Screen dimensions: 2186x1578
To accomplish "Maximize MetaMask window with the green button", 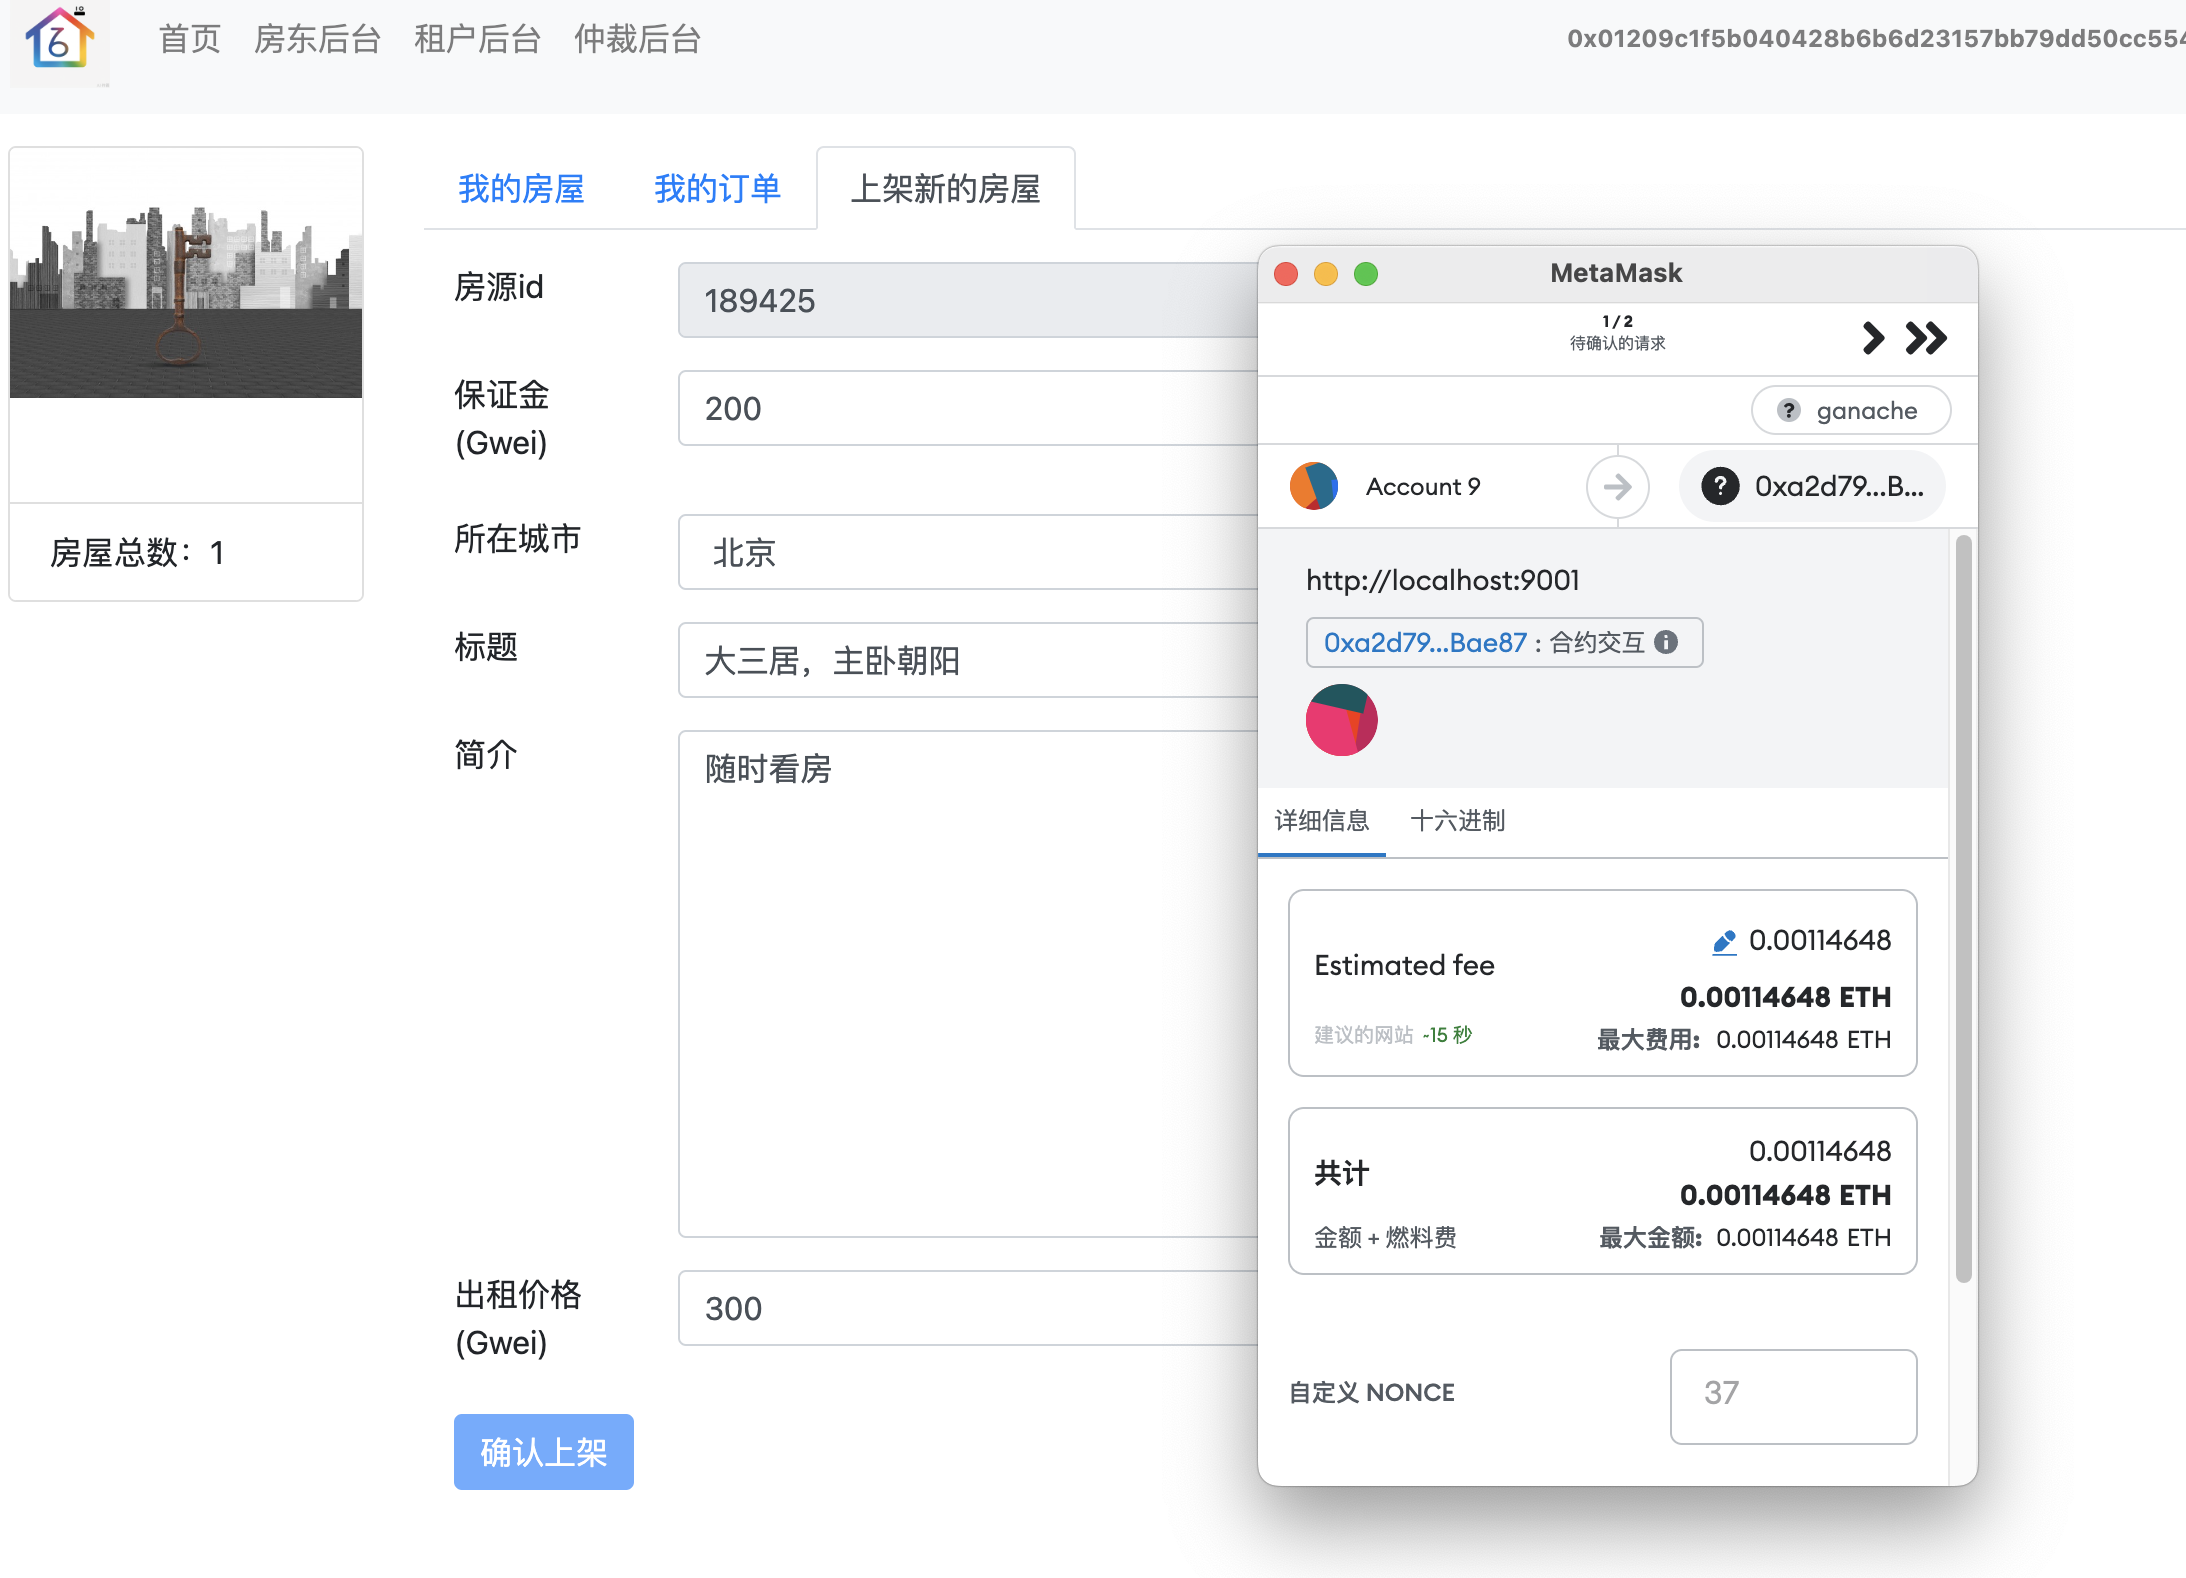I will pos(1366,274).
